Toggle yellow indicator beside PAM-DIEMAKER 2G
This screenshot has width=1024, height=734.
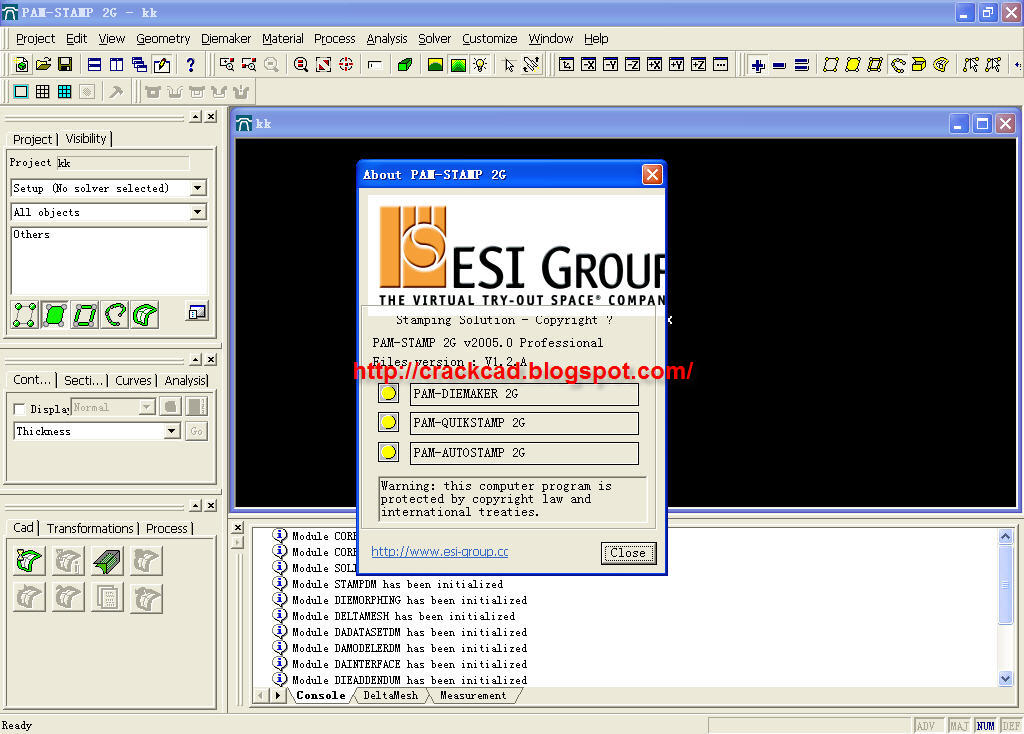tap(389, 393)
